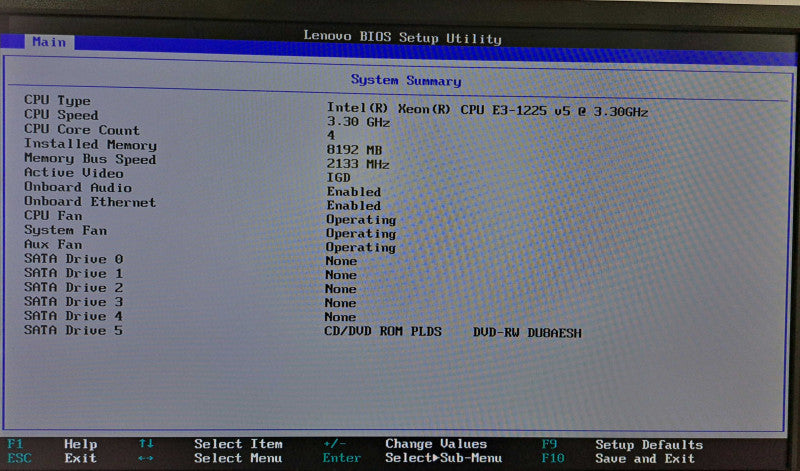Screen dimensions: 800x471
Task: Select the SATA Drive 1 row label
Action: (x=73, y=272)
